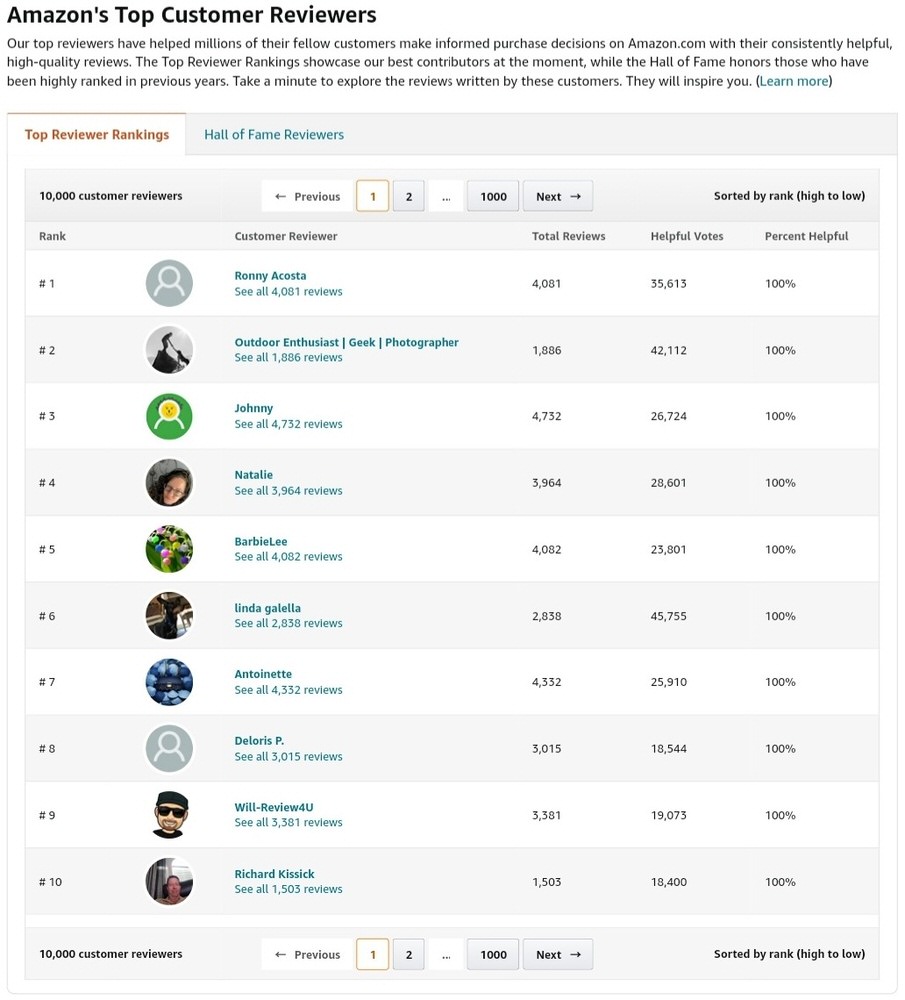
Task: Select page 1 in top pagination
Action: [372, 196]
